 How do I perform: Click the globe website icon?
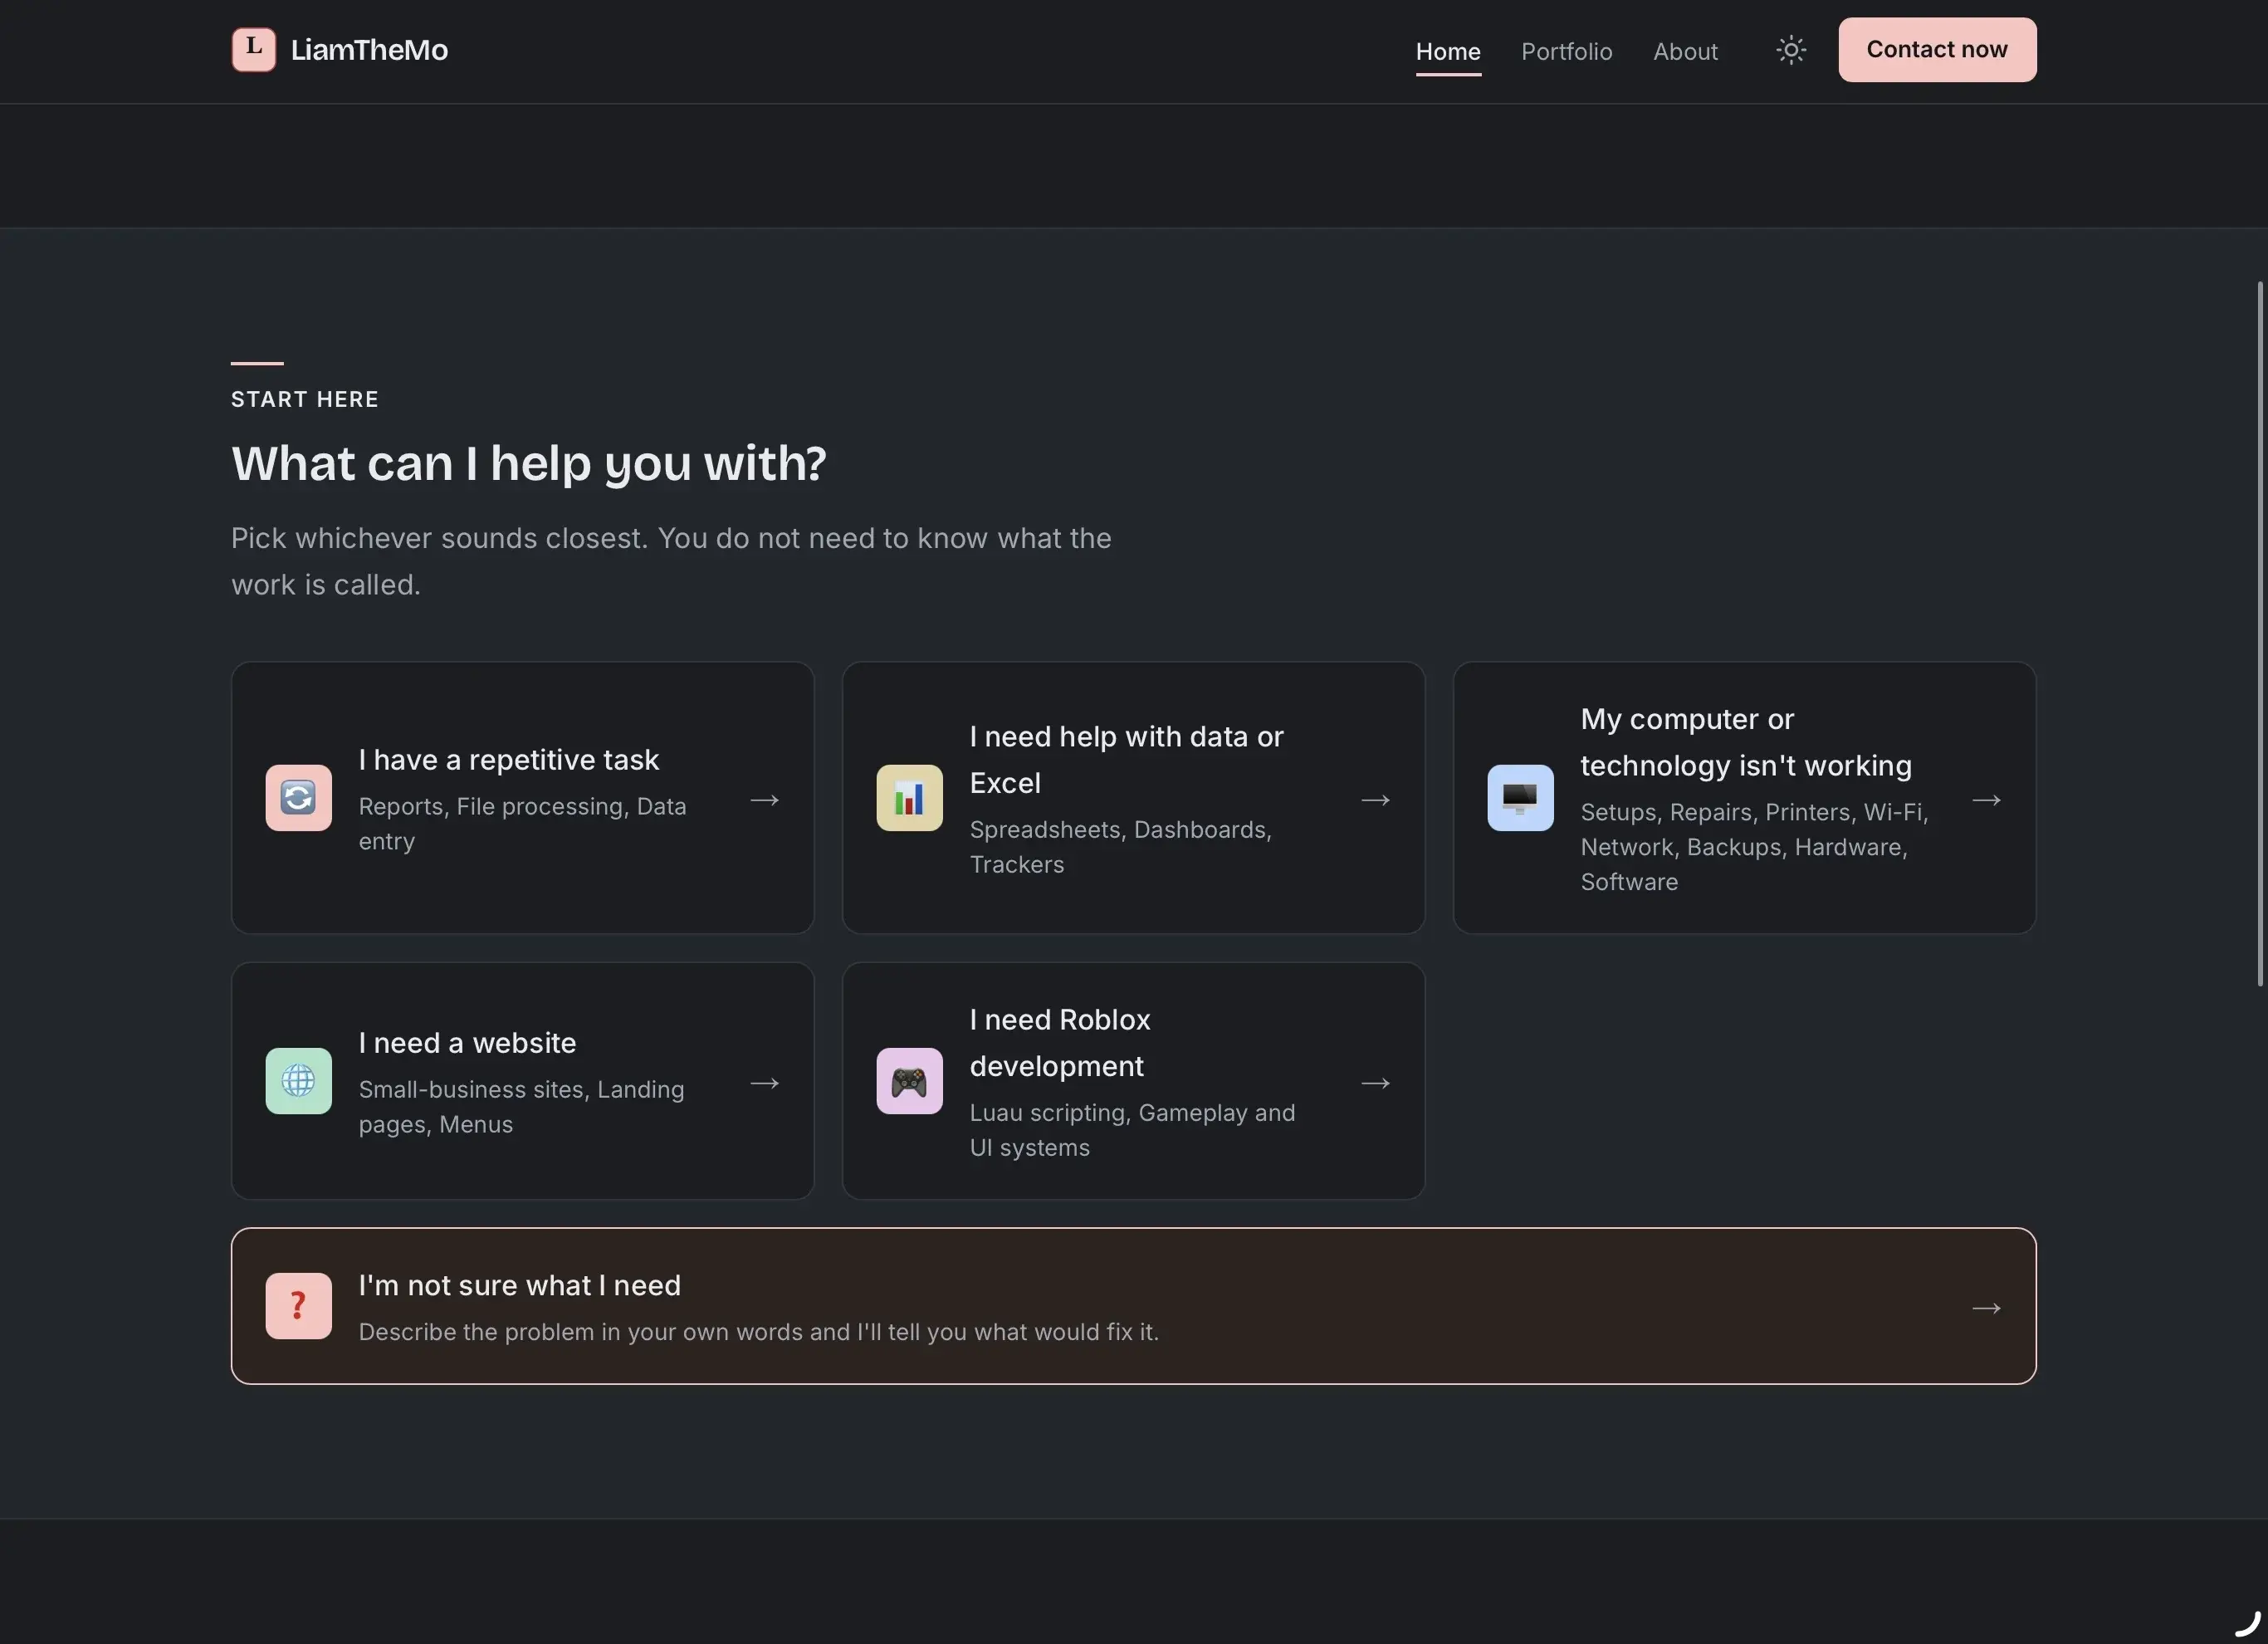(x=298, y=1081)
